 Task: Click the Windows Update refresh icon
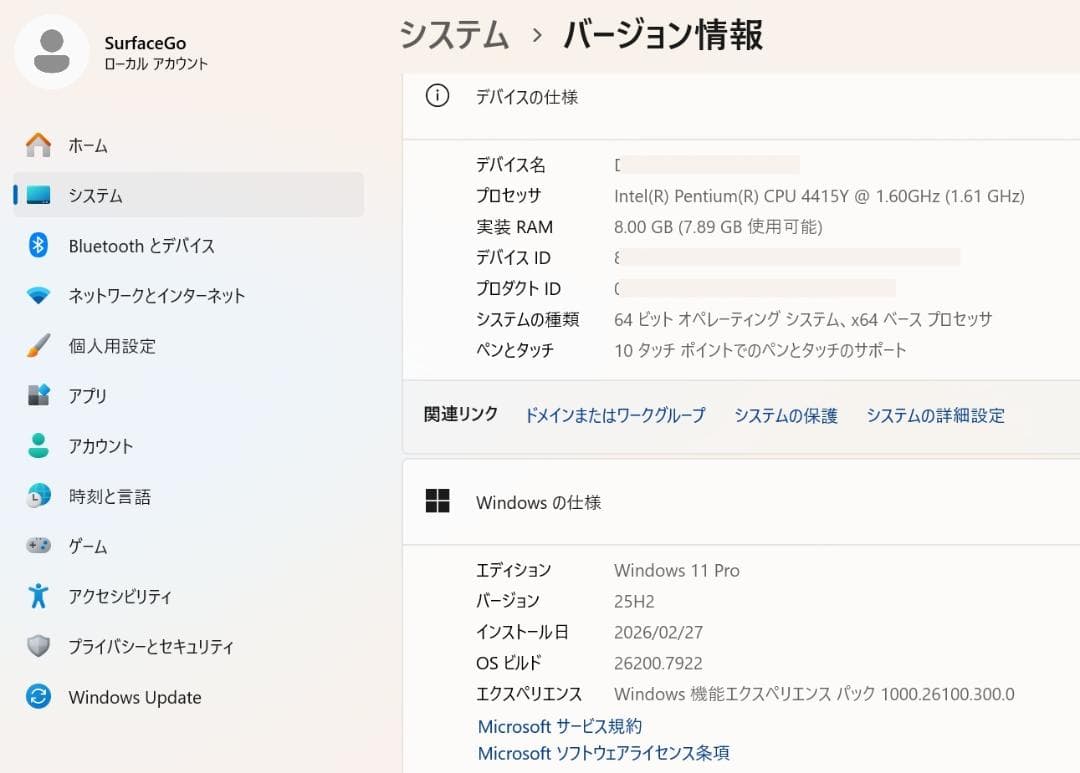(x=39, y=697)
